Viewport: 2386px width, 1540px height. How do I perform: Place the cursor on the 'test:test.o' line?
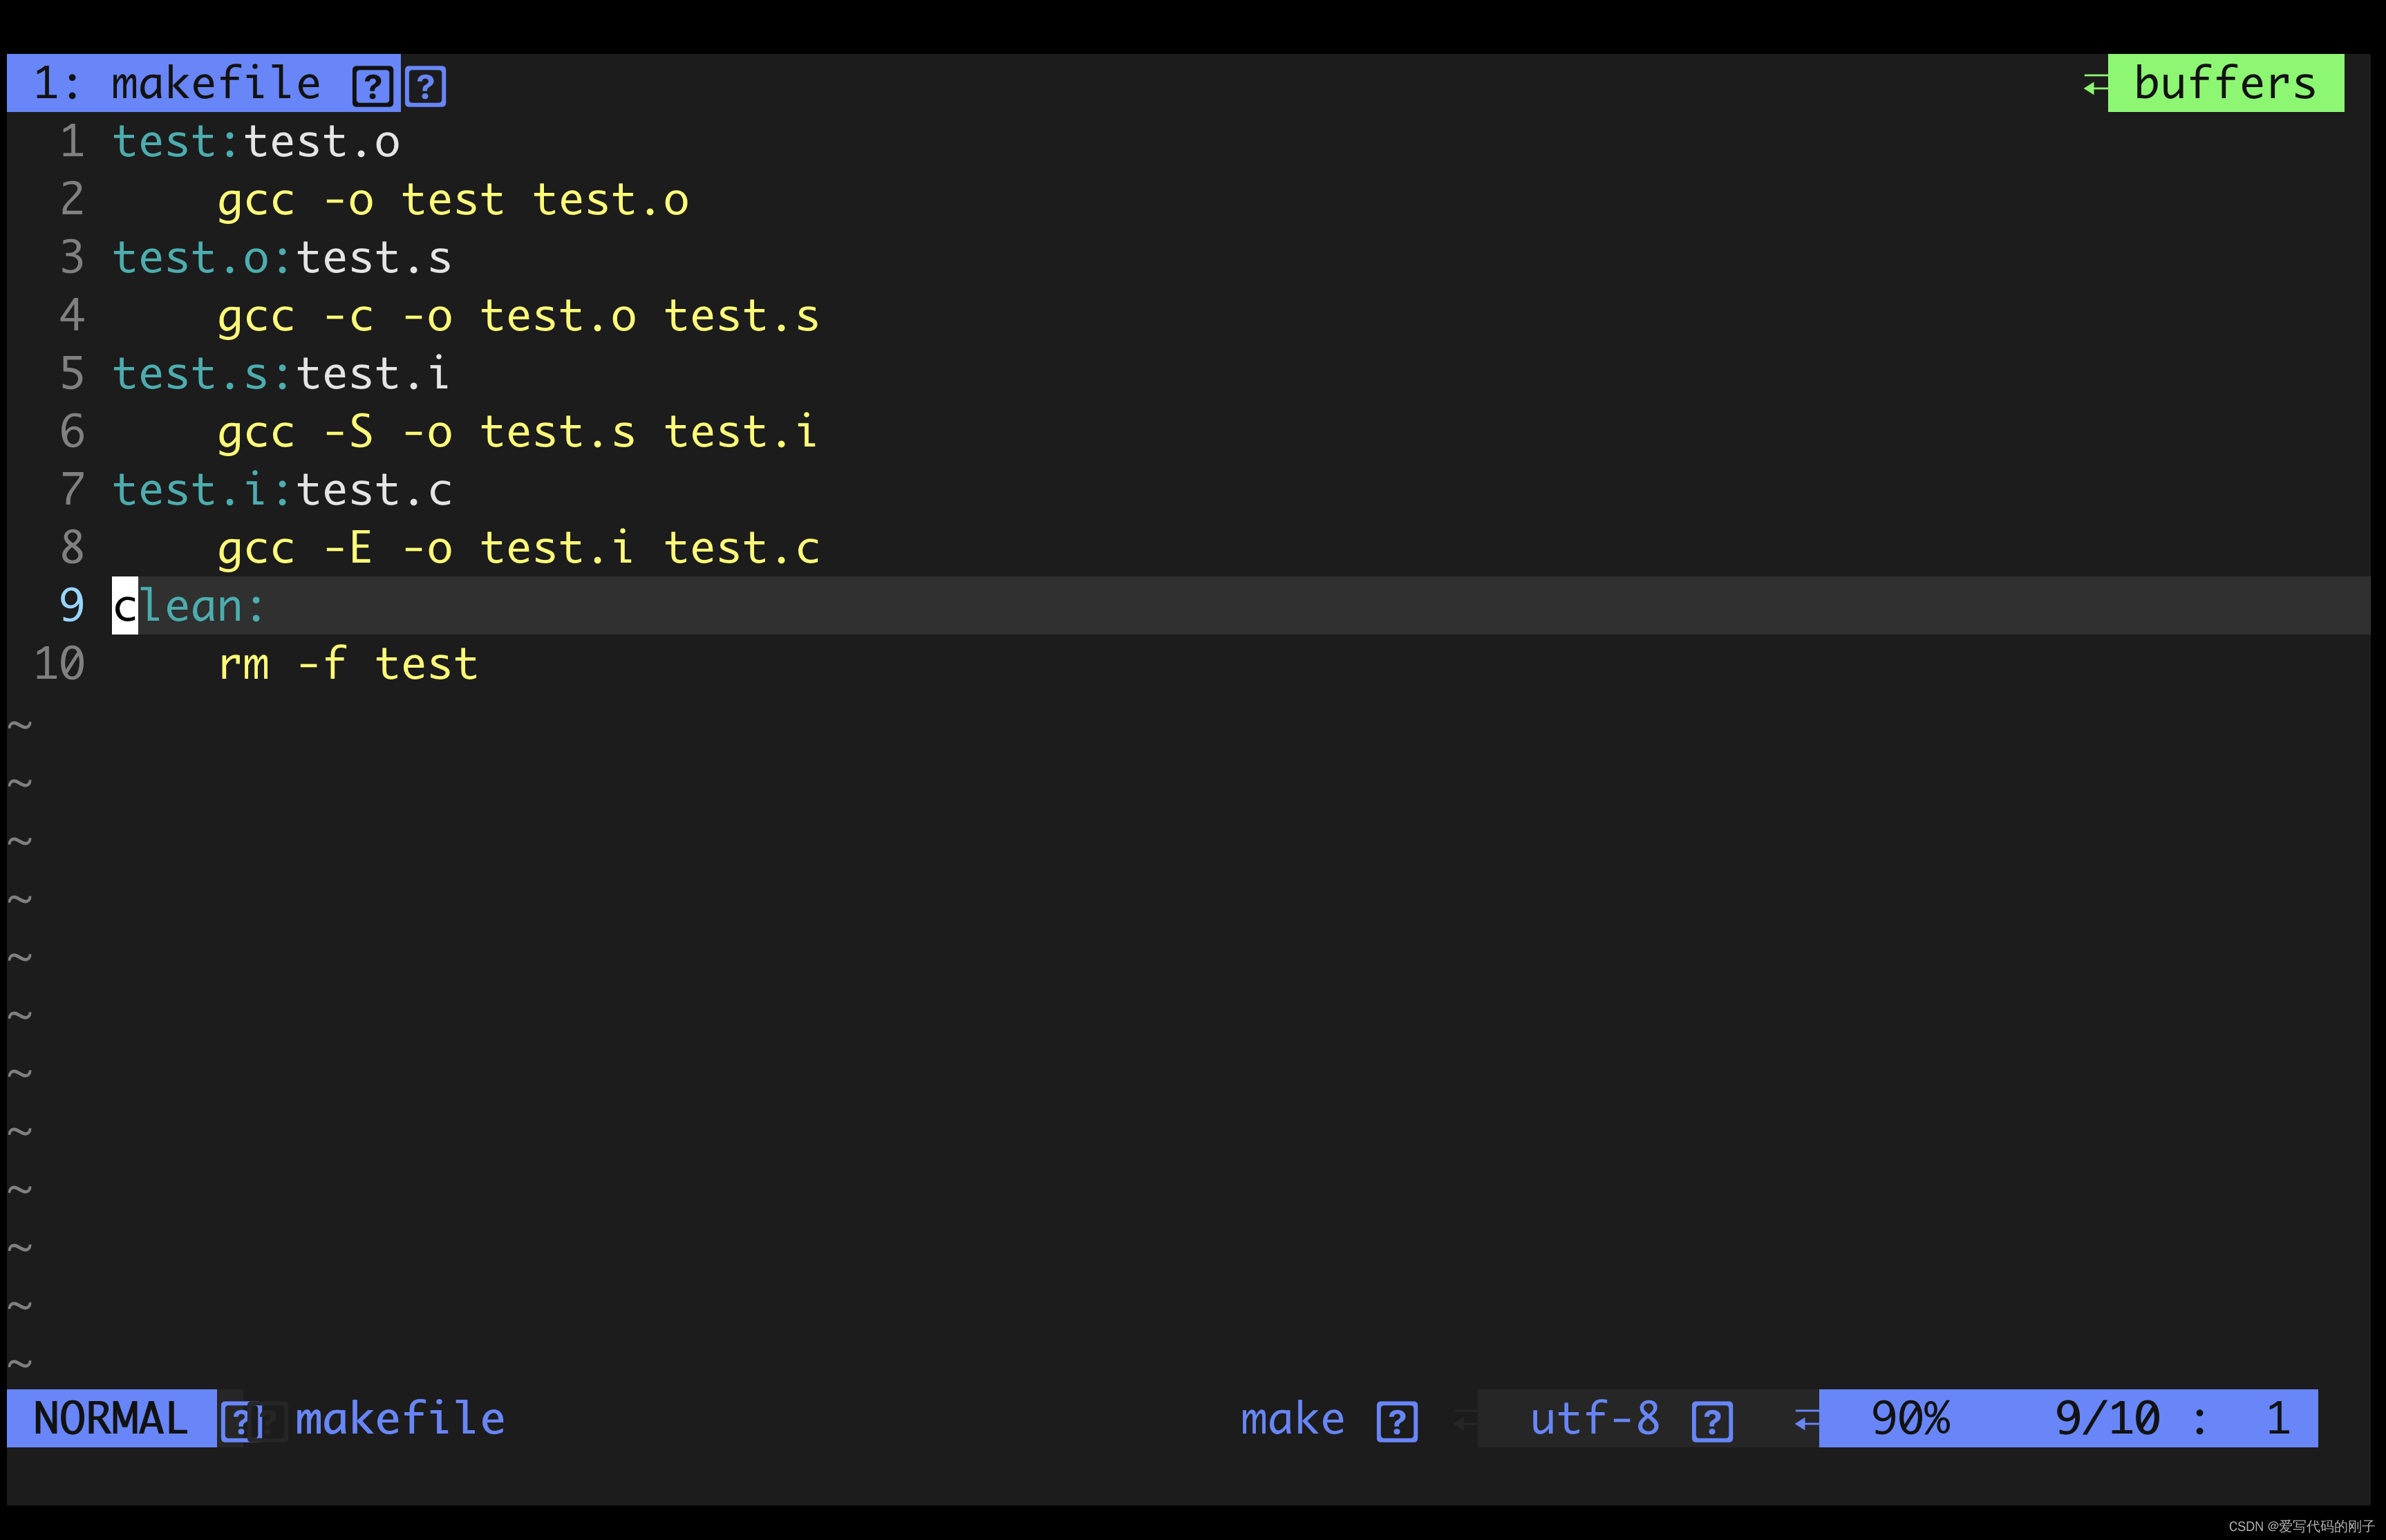(x=256, y=142)
